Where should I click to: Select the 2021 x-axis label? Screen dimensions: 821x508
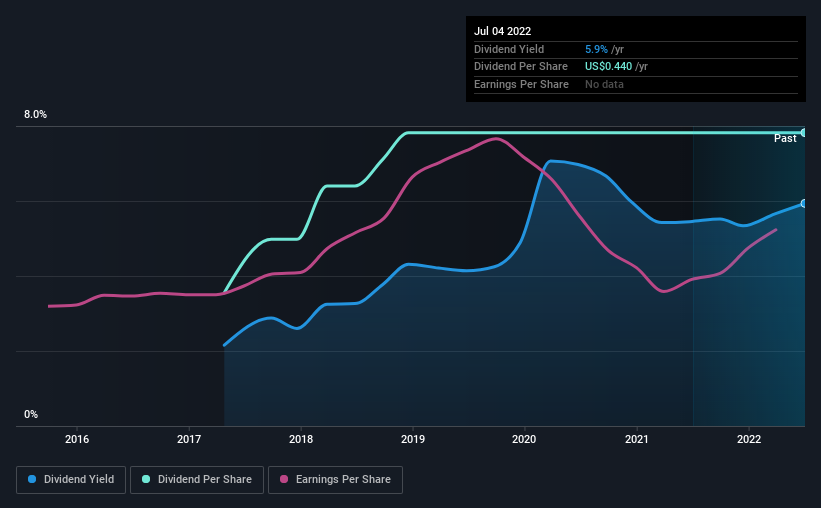(637, 439)
